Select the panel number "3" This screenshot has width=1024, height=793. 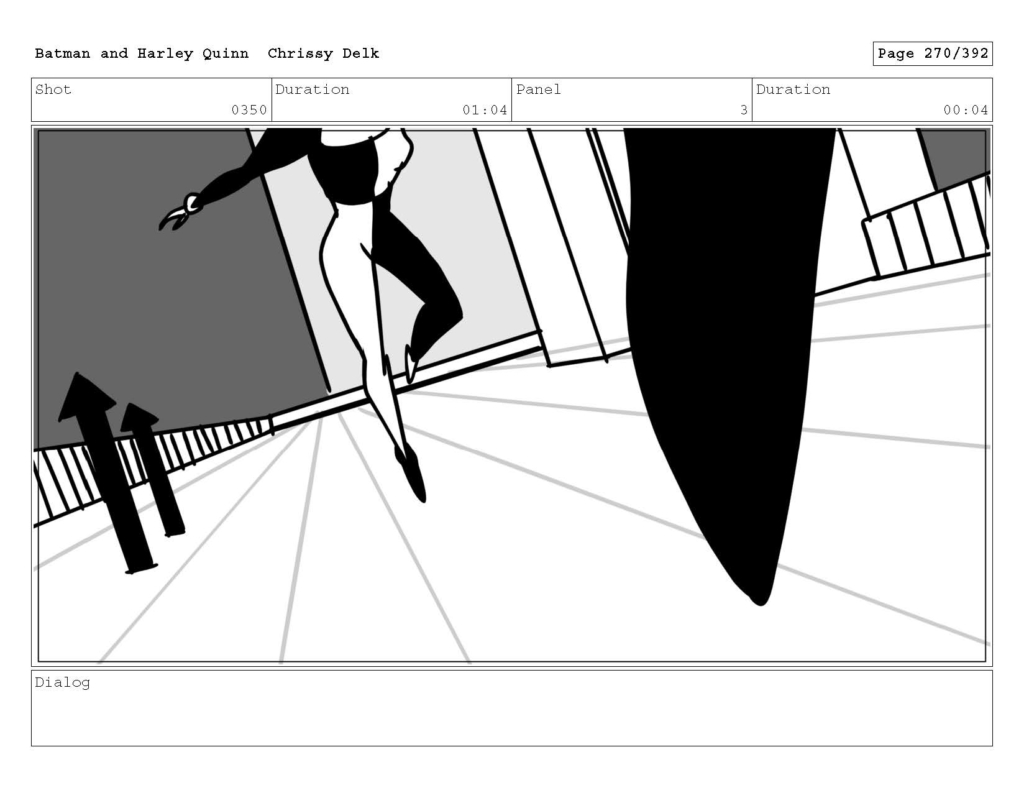[743, 110]
